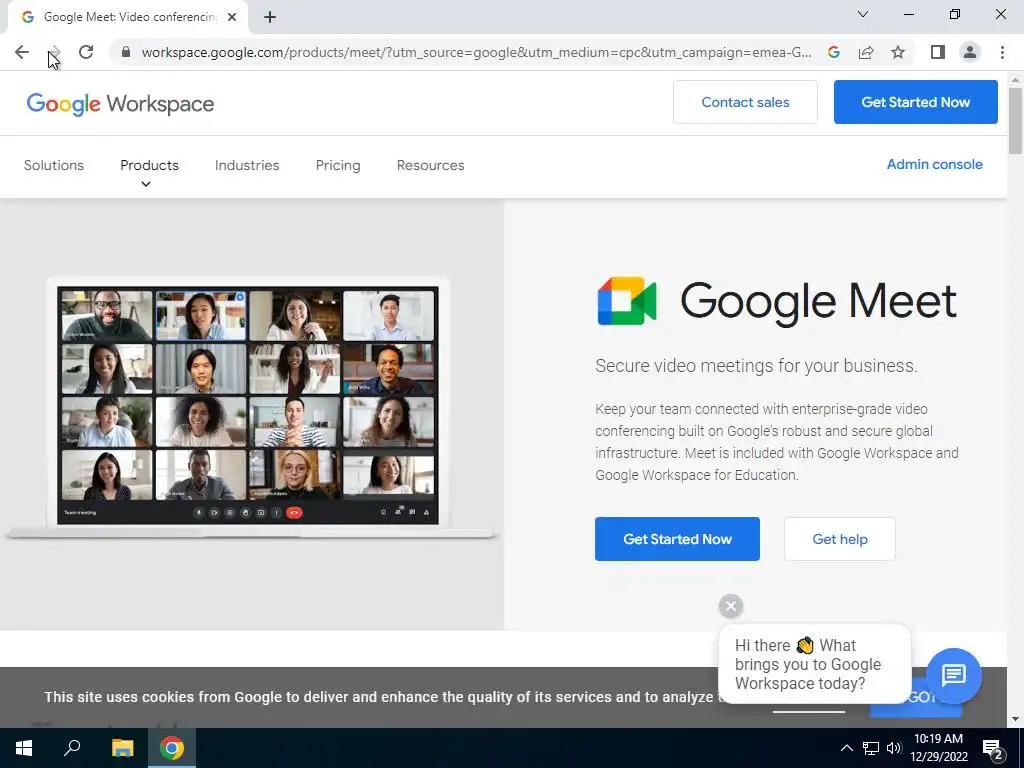1024x768 pixels.
Task: Click header Get Started Now button
Action: pyautogui.click(x=916, y=102)
